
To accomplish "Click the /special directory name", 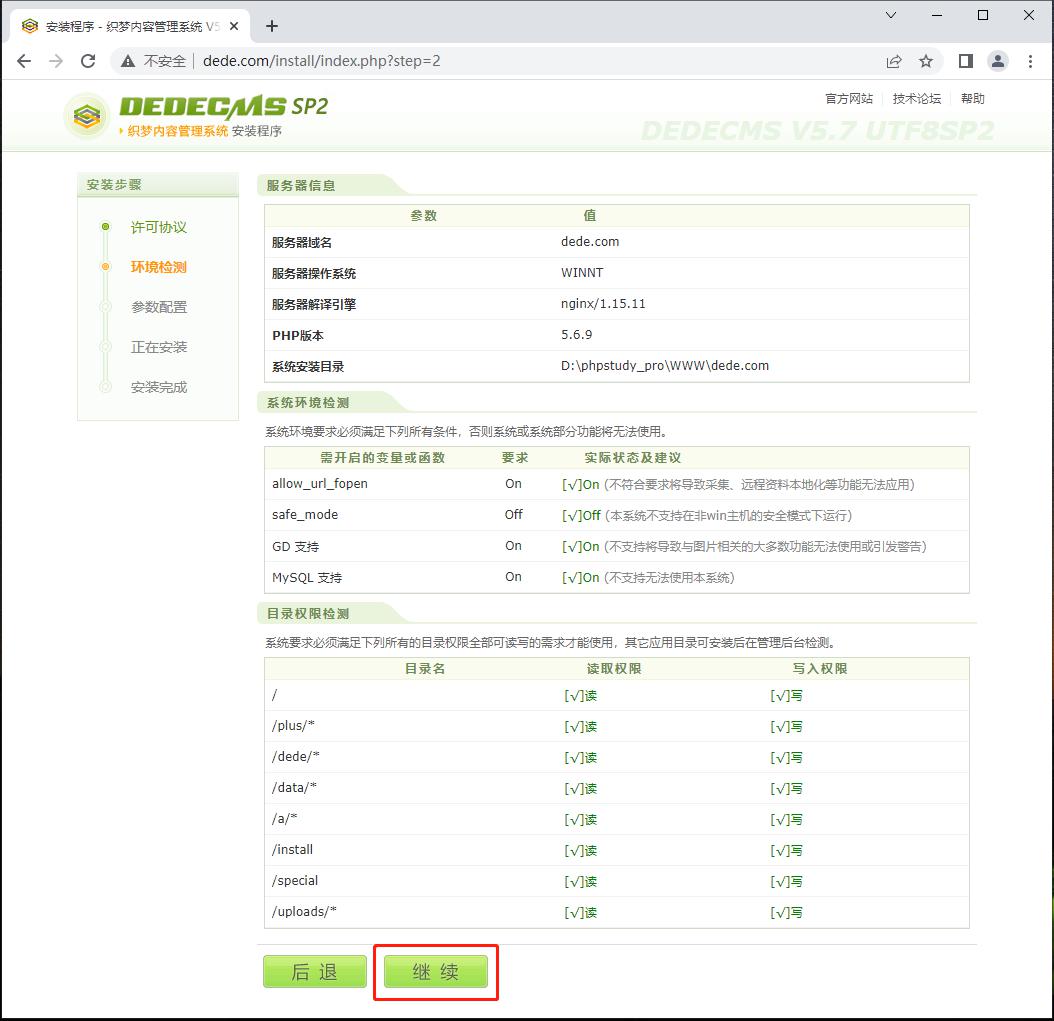I will [294, 881].
